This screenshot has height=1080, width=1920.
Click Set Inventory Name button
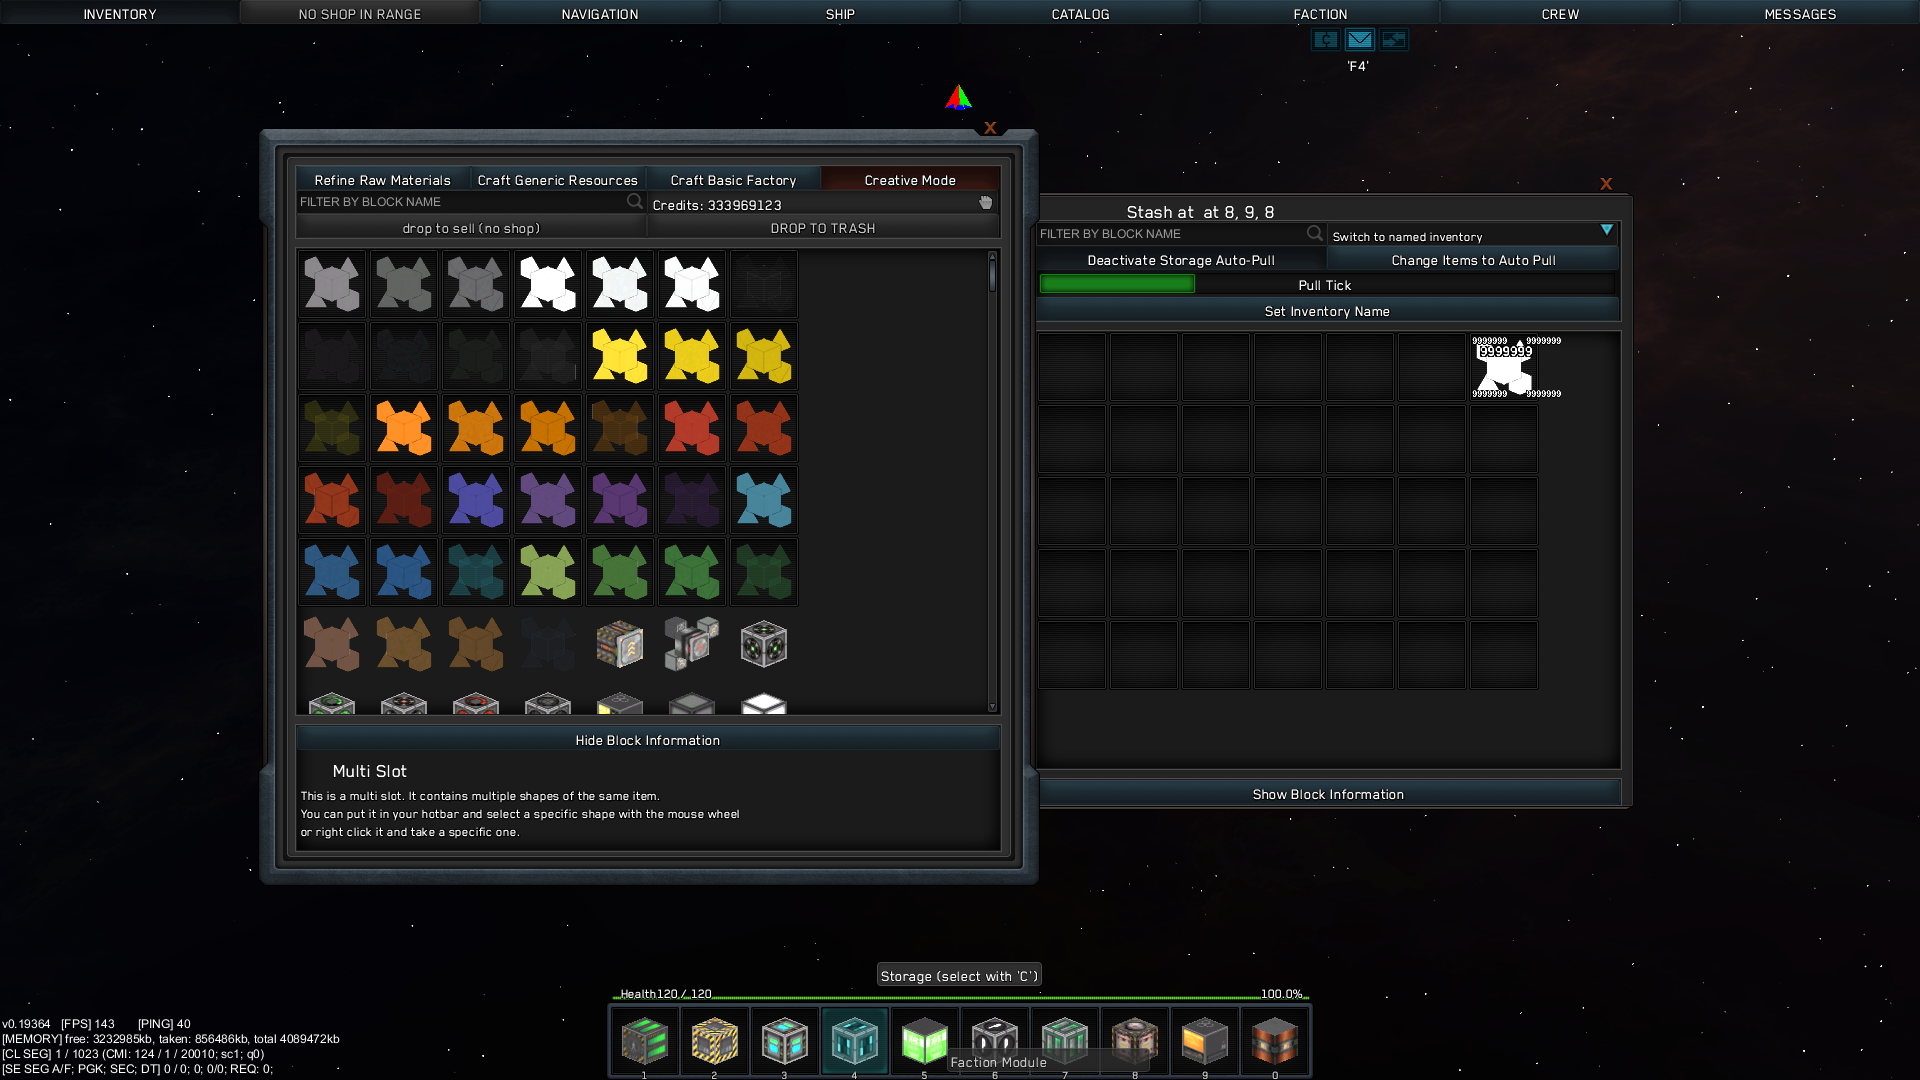[1326, 311]
